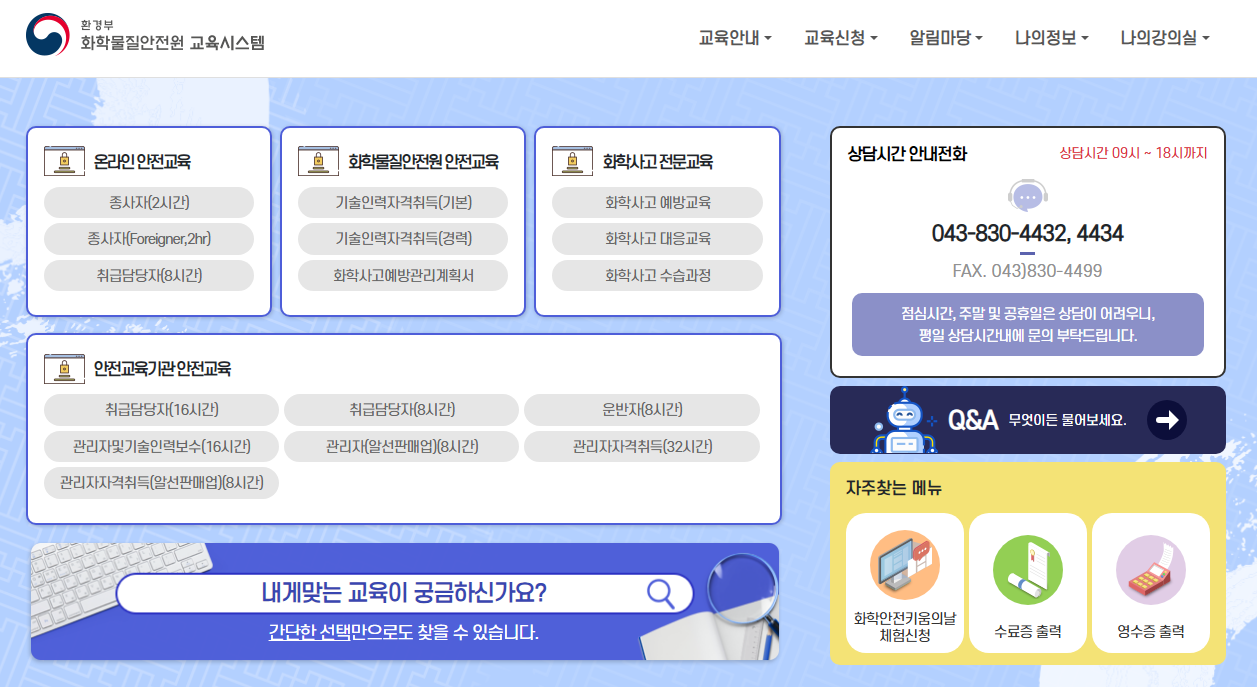Click the 온라인 안전교육 heading

point(142,161)
